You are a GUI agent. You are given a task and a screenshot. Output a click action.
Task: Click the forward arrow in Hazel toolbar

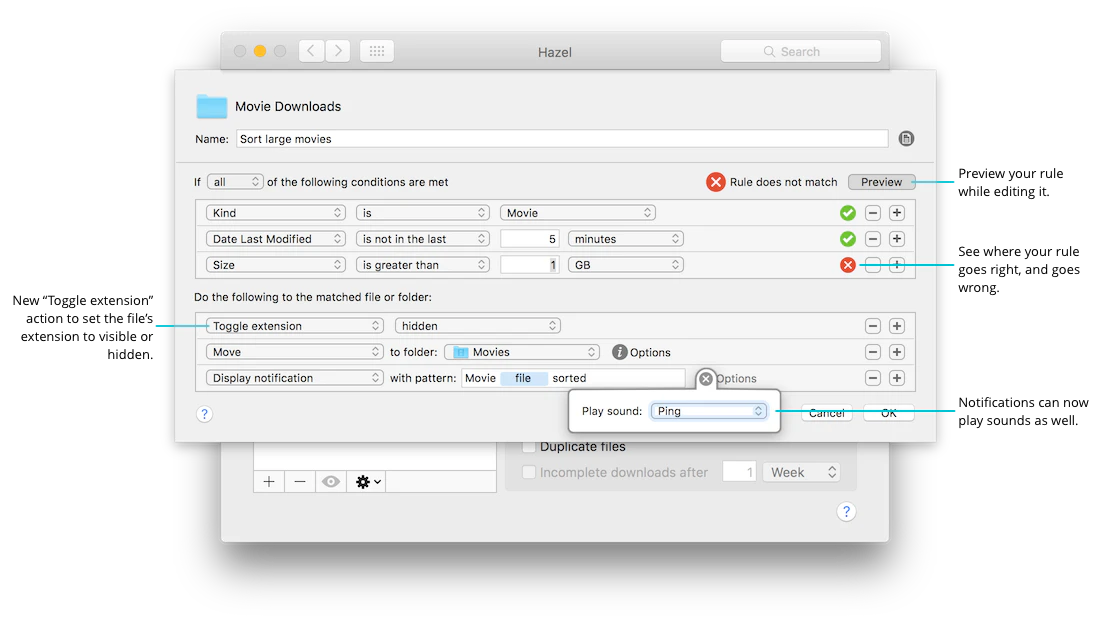[x=338, y=51]
